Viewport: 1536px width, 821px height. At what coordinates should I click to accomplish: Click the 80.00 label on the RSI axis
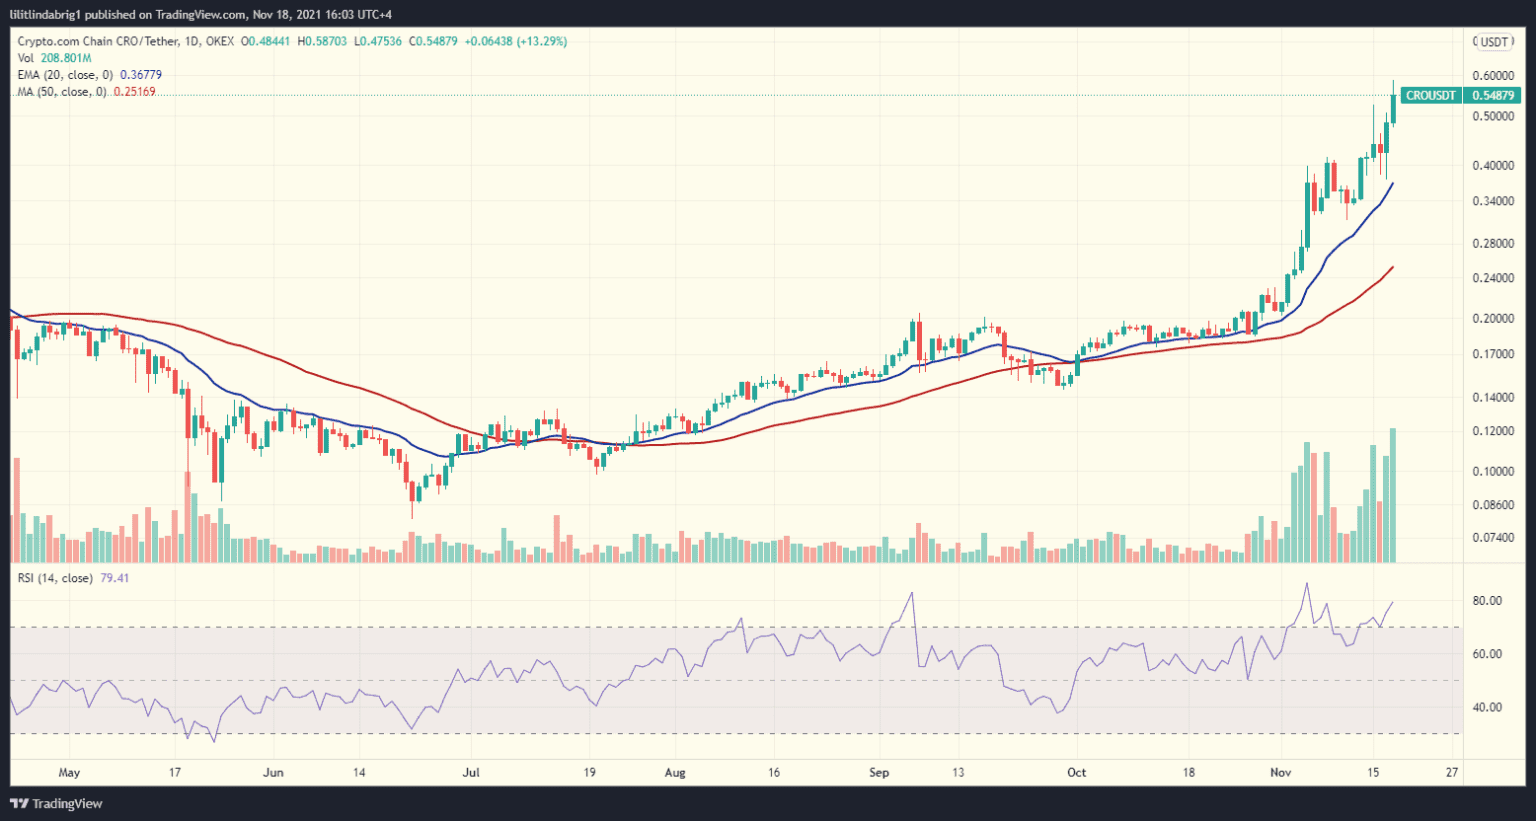coord(1486,601)
